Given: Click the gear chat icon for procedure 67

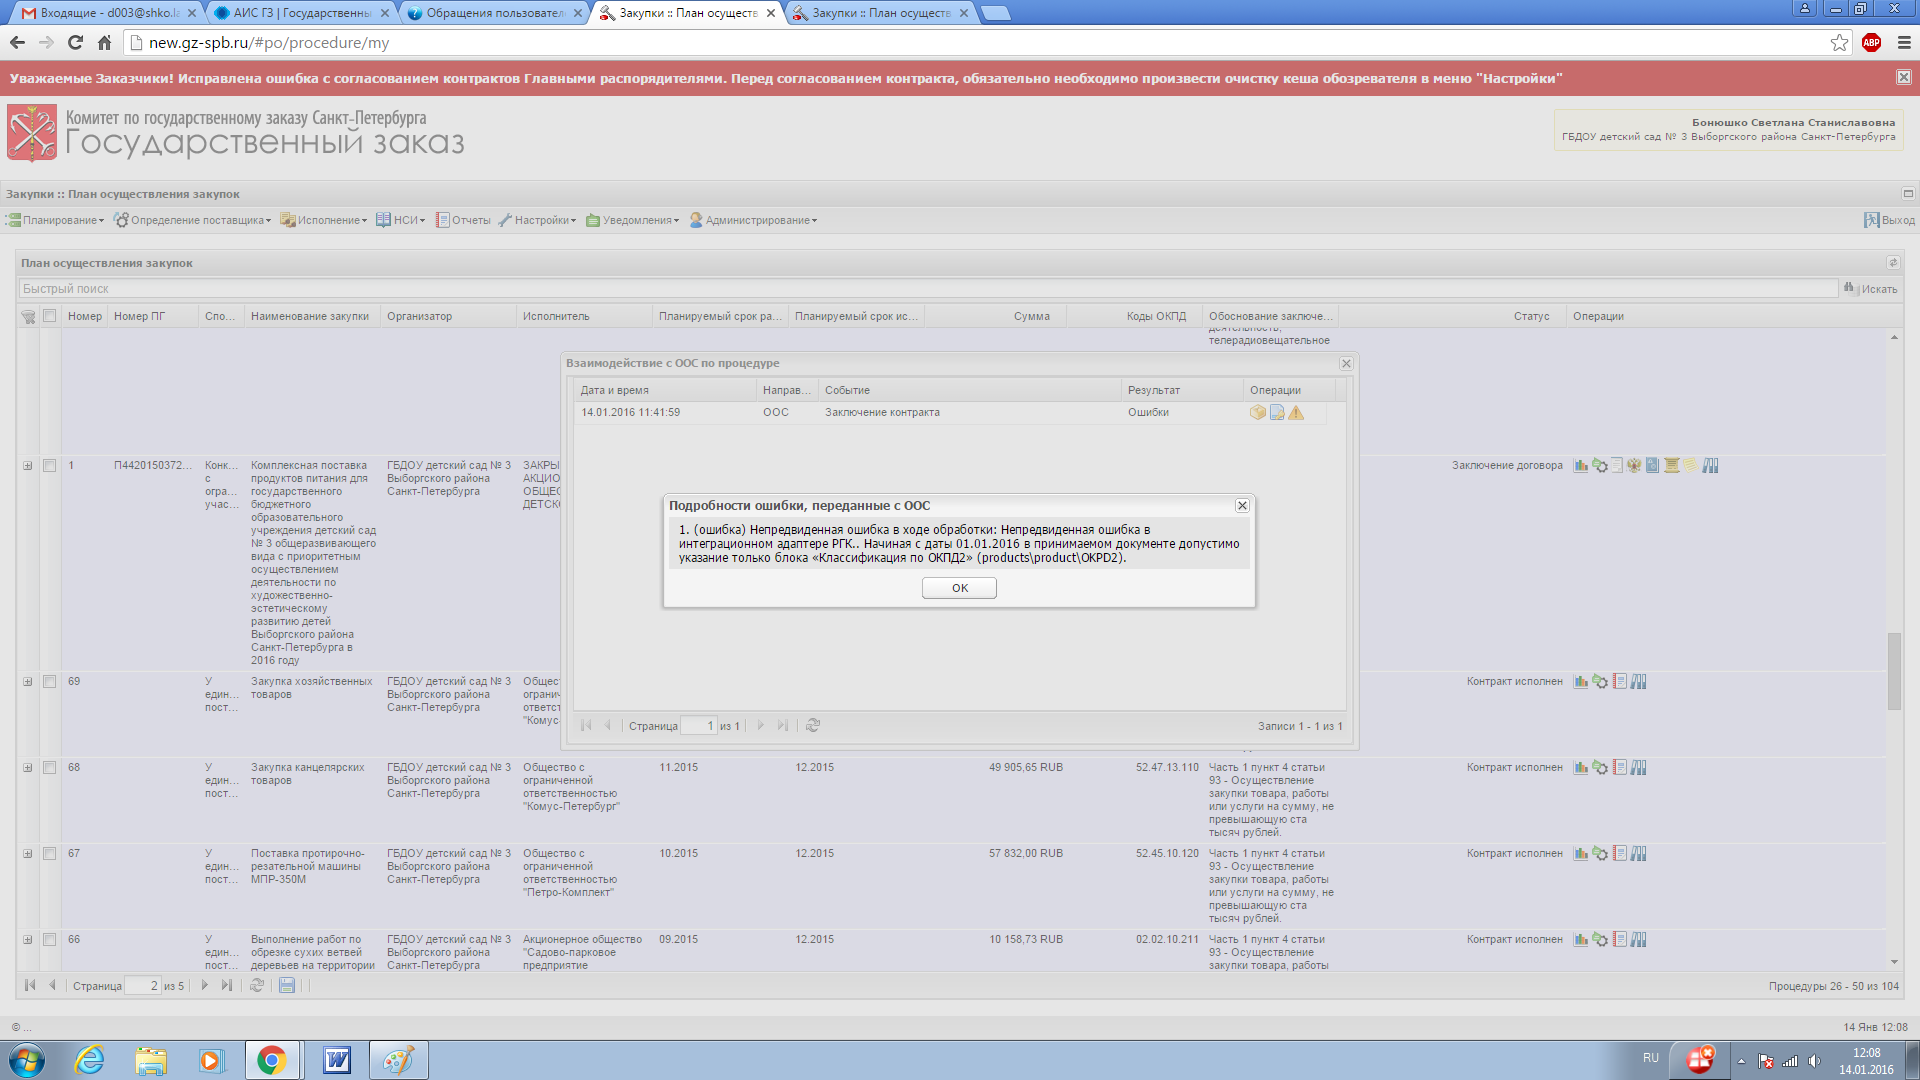Looking at the screenshot, I should click(1600, 854).
